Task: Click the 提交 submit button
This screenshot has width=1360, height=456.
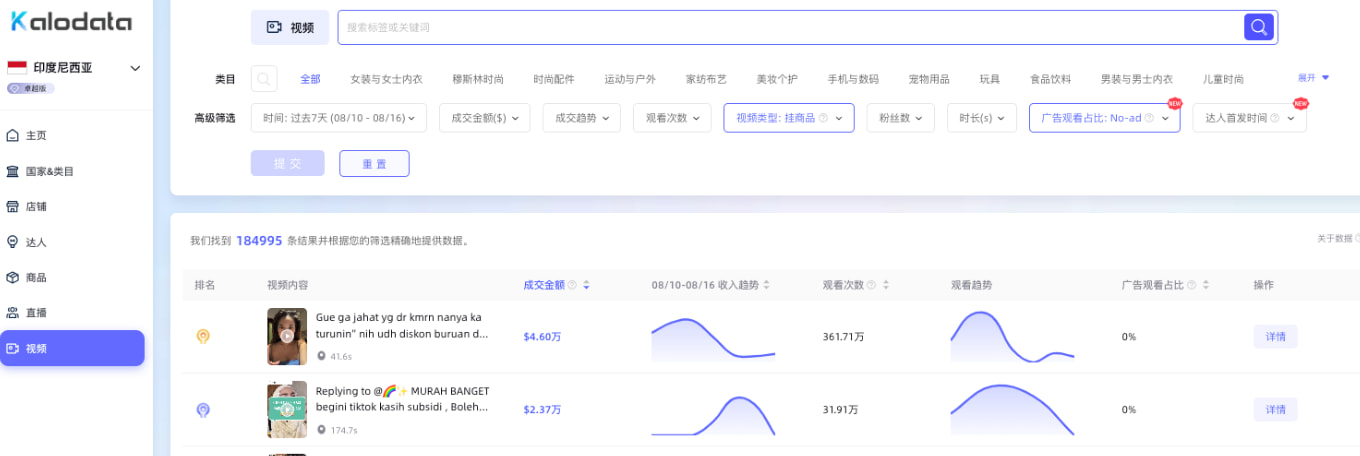Action: [x=288, y=163]
